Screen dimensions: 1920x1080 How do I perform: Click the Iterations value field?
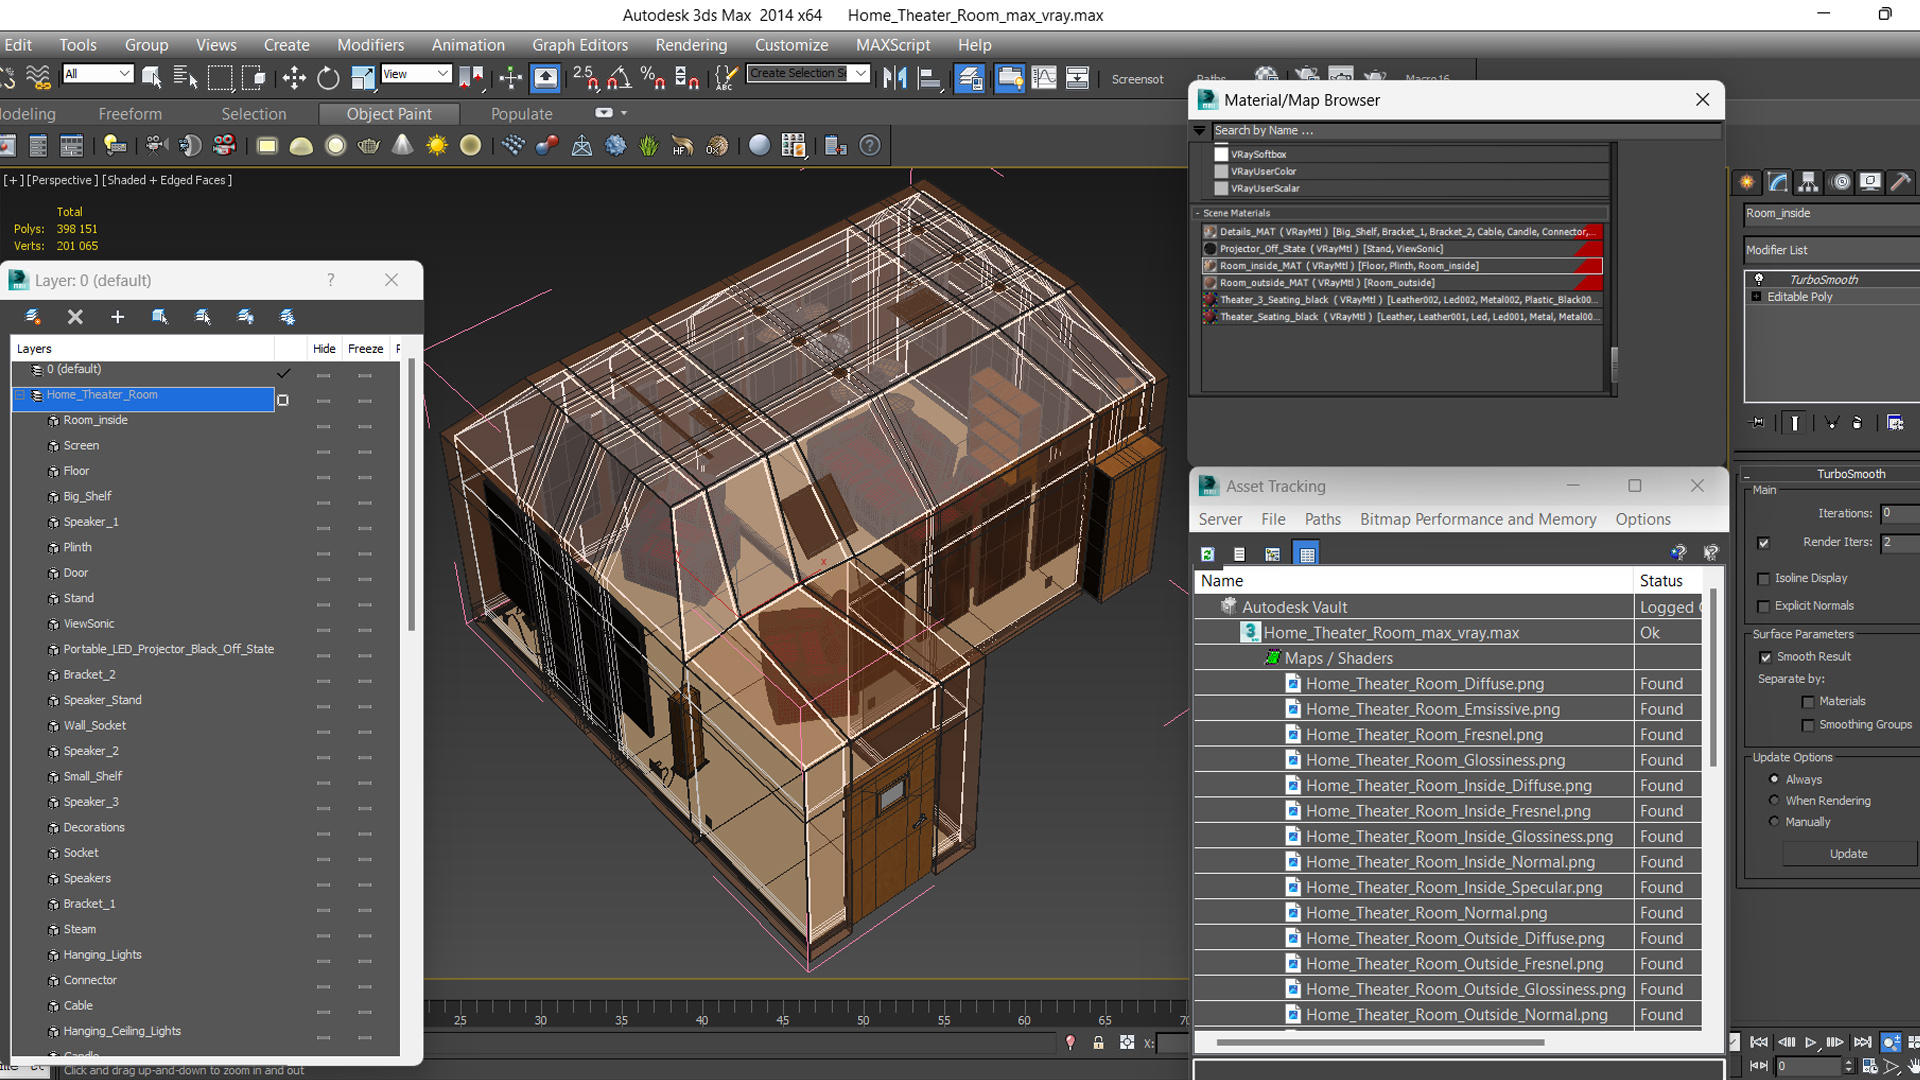1900,513
